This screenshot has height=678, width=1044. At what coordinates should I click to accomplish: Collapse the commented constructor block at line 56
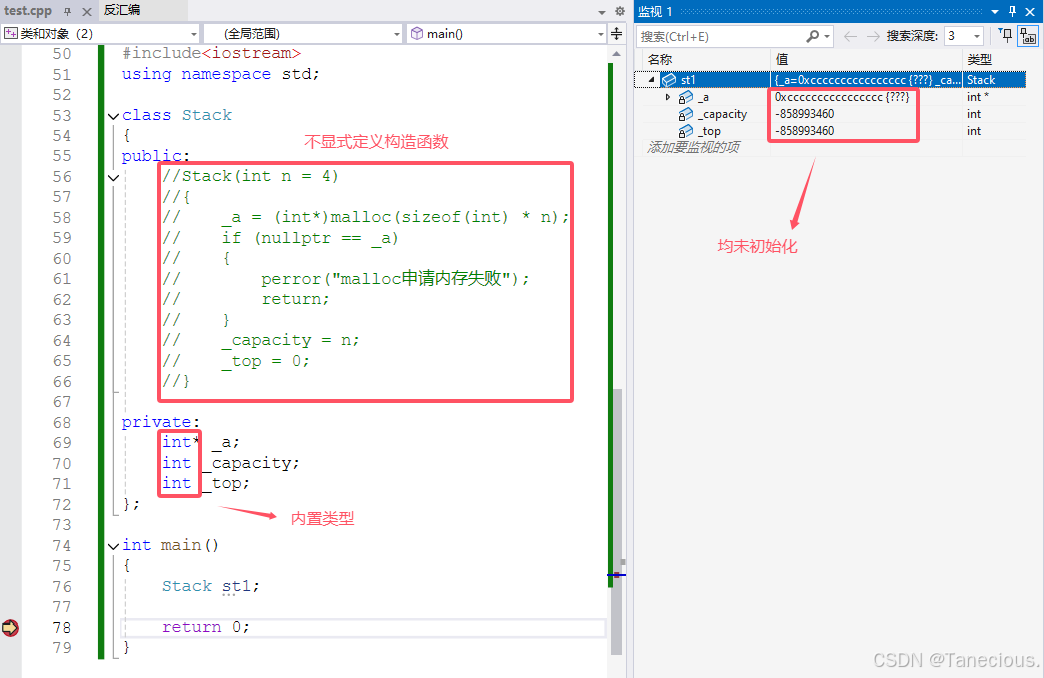113,177
